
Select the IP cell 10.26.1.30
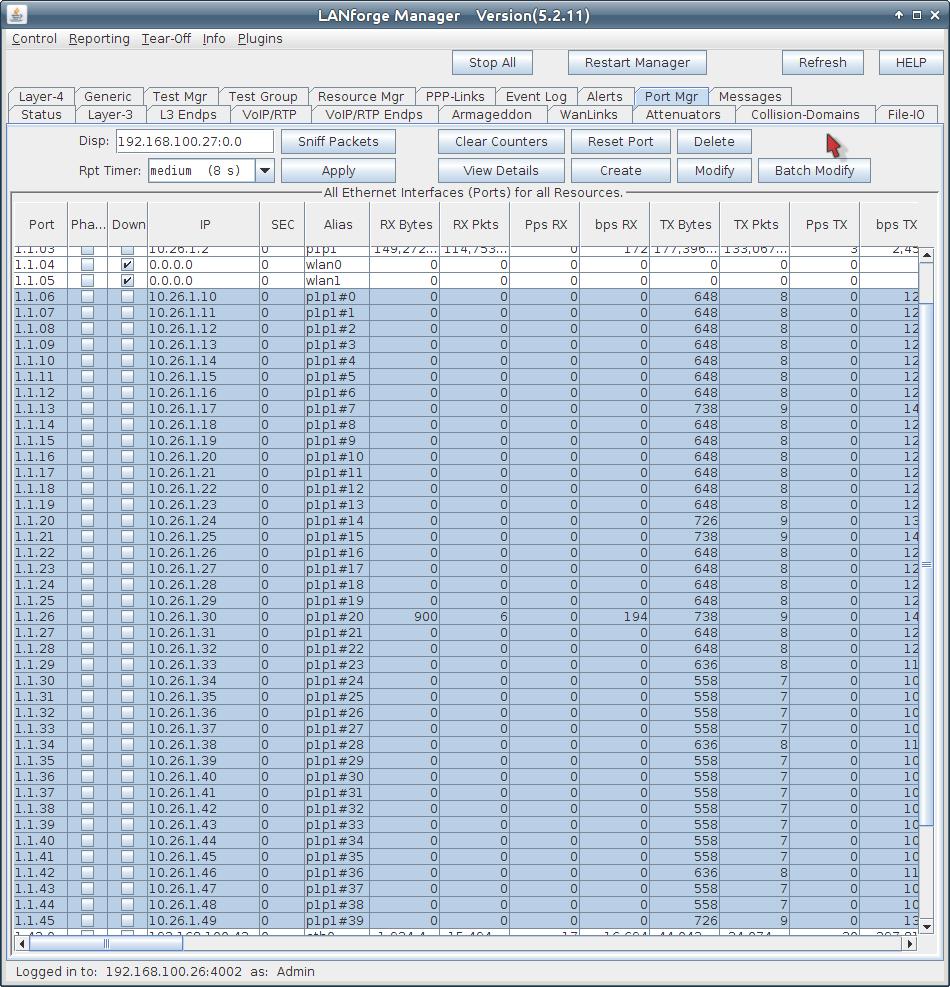(203, 617)
